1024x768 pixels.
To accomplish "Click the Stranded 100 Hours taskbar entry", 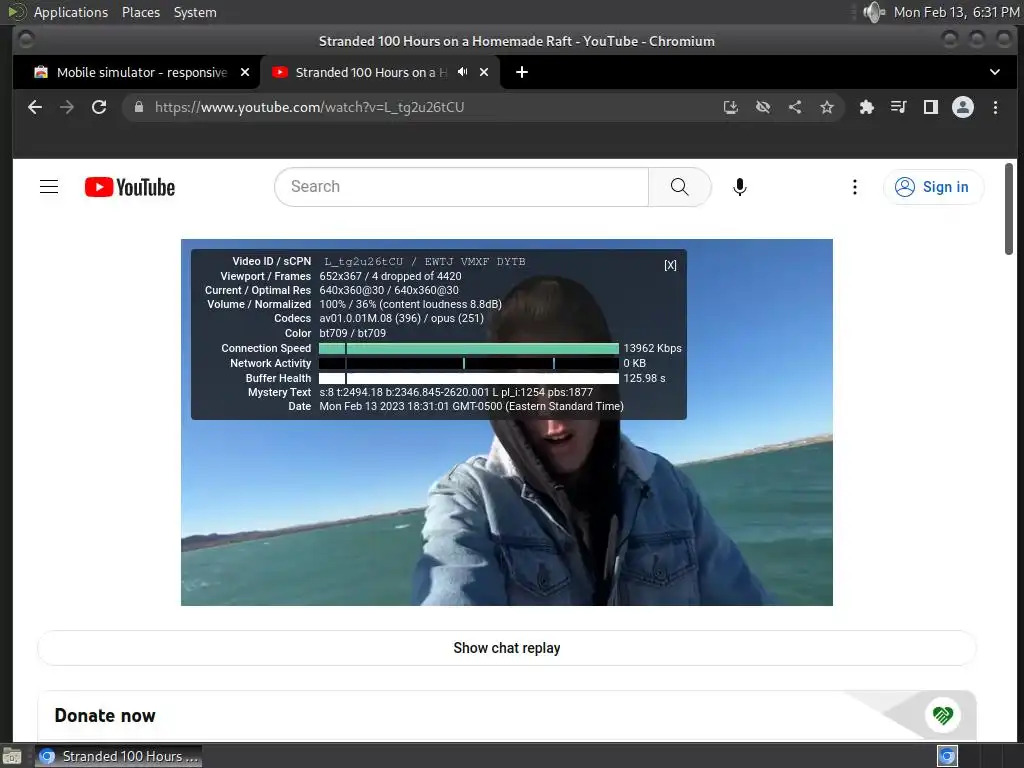I will pos(118,756).
